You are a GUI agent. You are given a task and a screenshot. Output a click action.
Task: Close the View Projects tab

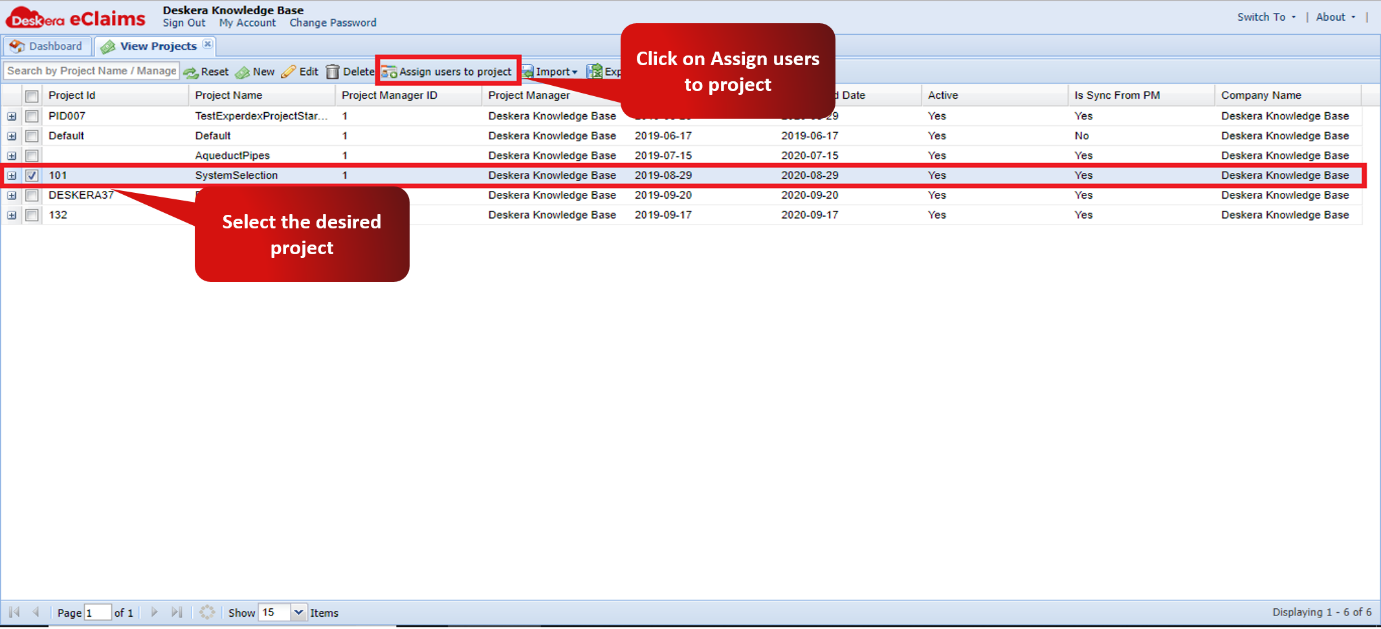(x=207, y=44)
